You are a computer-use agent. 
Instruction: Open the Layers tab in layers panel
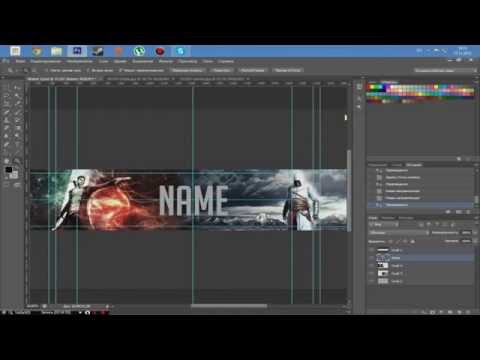(373, 218)
